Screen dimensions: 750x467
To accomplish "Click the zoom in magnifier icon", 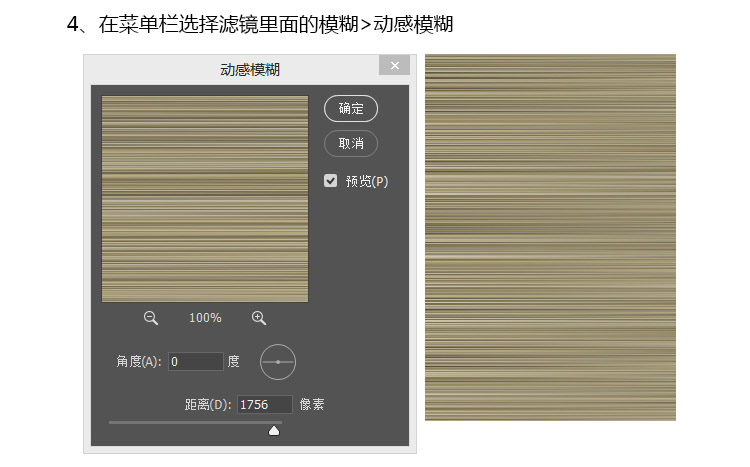I will 259,318.
